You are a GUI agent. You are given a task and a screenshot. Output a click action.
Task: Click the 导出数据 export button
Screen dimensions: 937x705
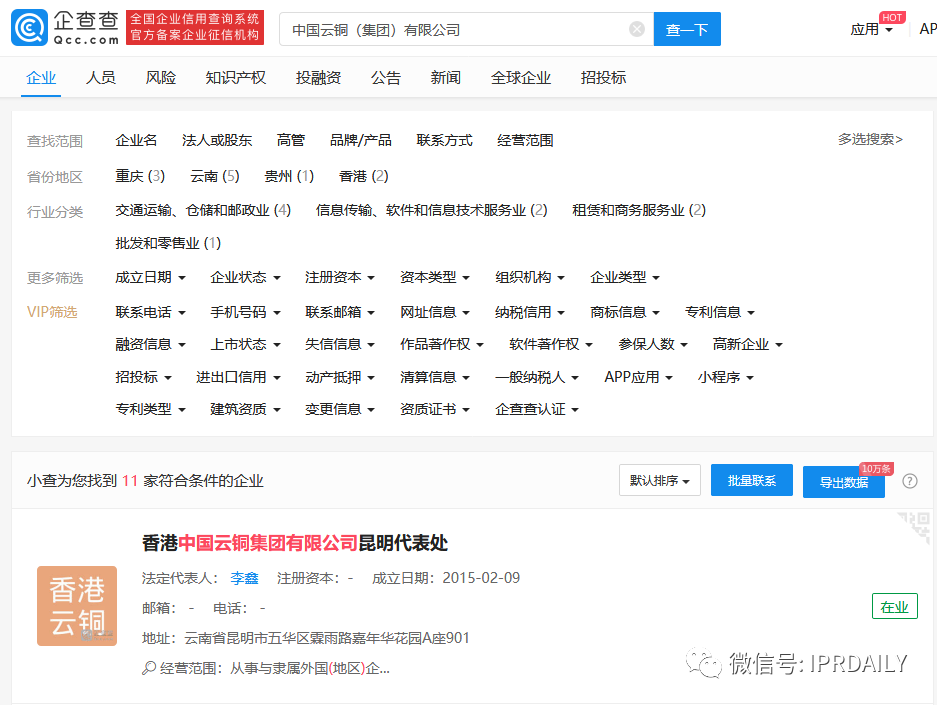pos(844,482)
